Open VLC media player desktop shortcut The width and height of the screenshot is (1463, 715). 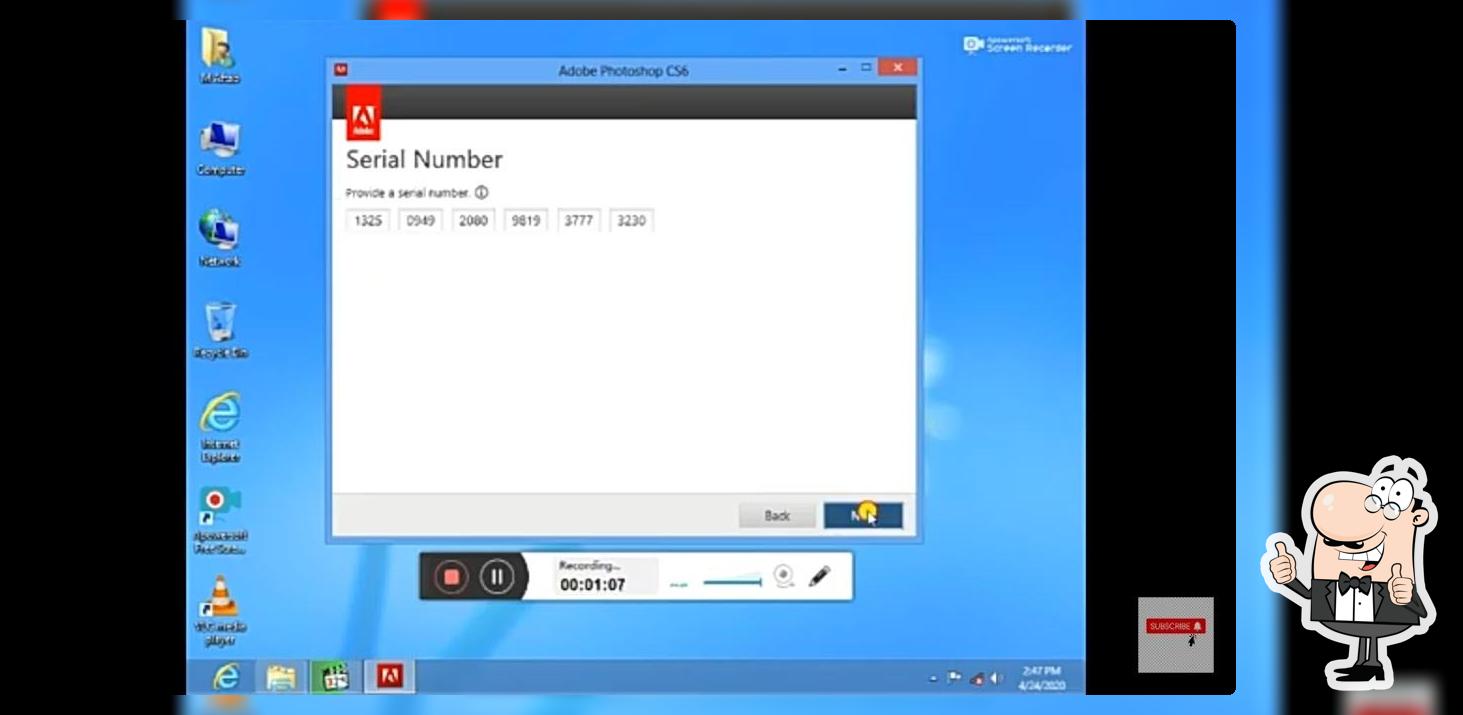pos(220,610)
